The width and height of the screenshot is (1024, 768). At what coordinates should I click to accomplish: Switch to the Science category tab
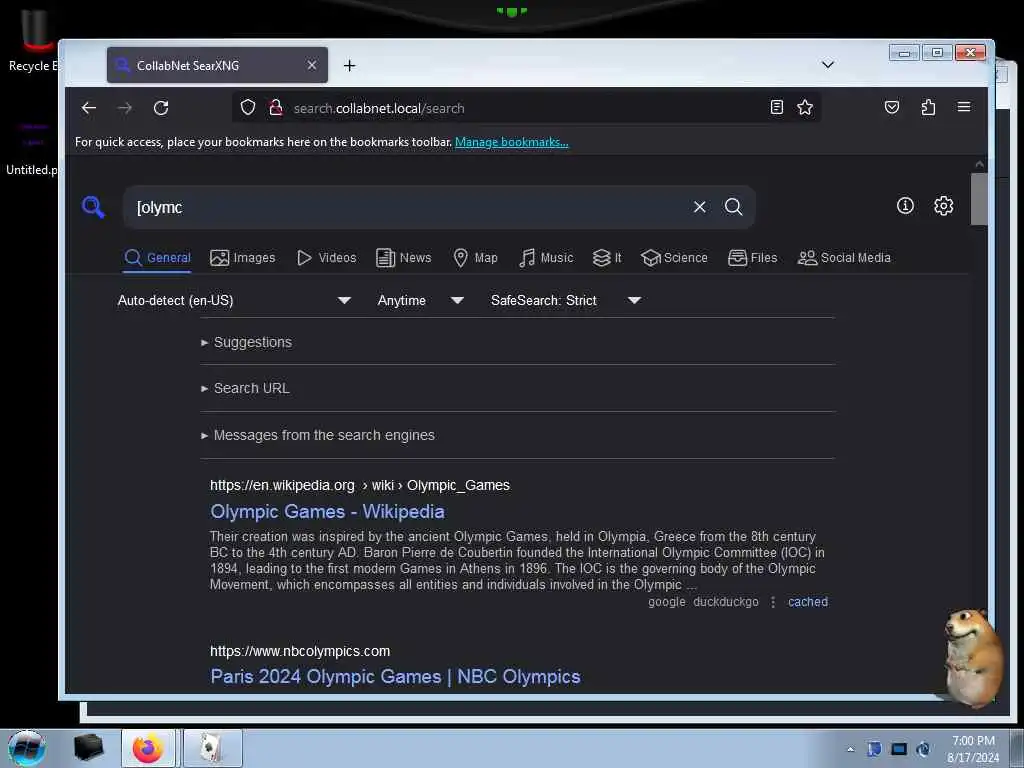(x=674, y=257)
